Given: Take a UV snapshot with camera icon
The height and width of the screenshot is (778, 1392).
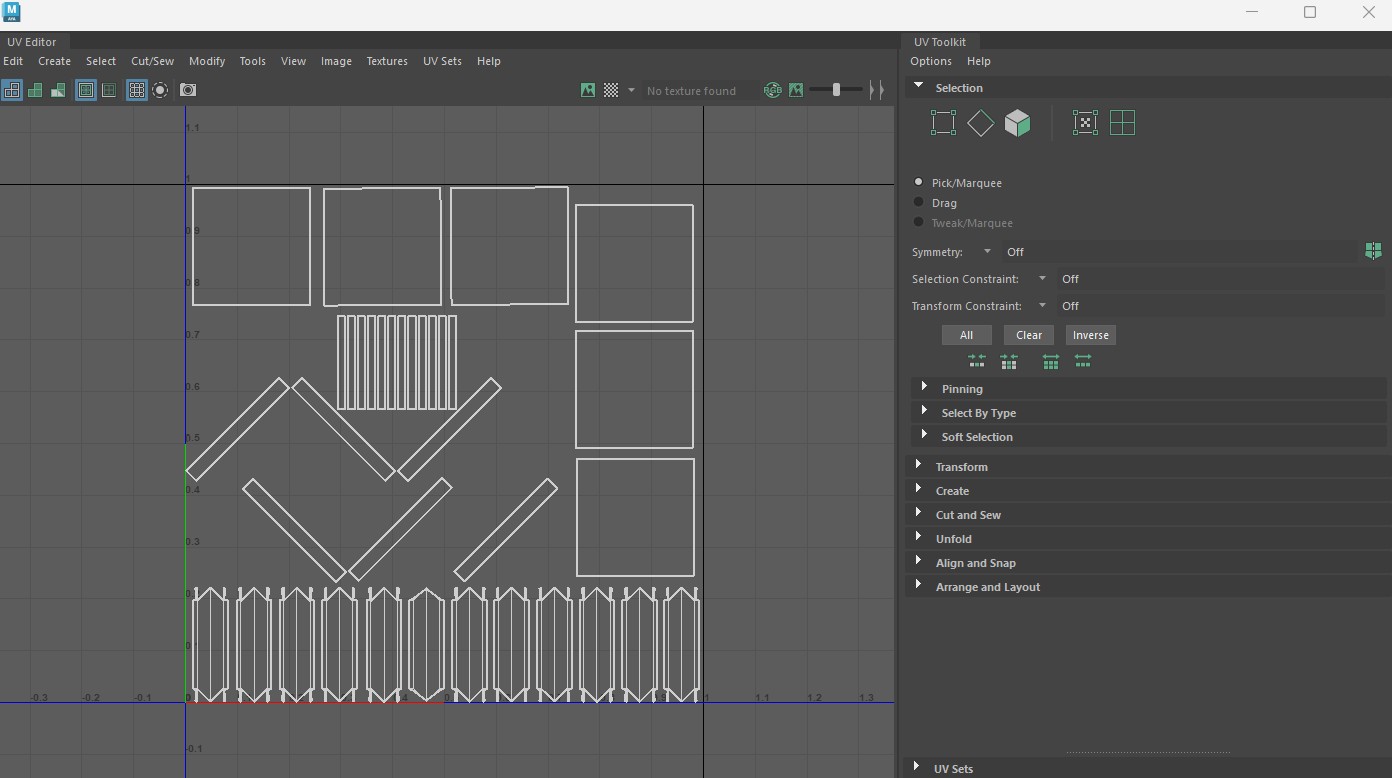Looking at the screenshot, I should (x=188, y=90).
